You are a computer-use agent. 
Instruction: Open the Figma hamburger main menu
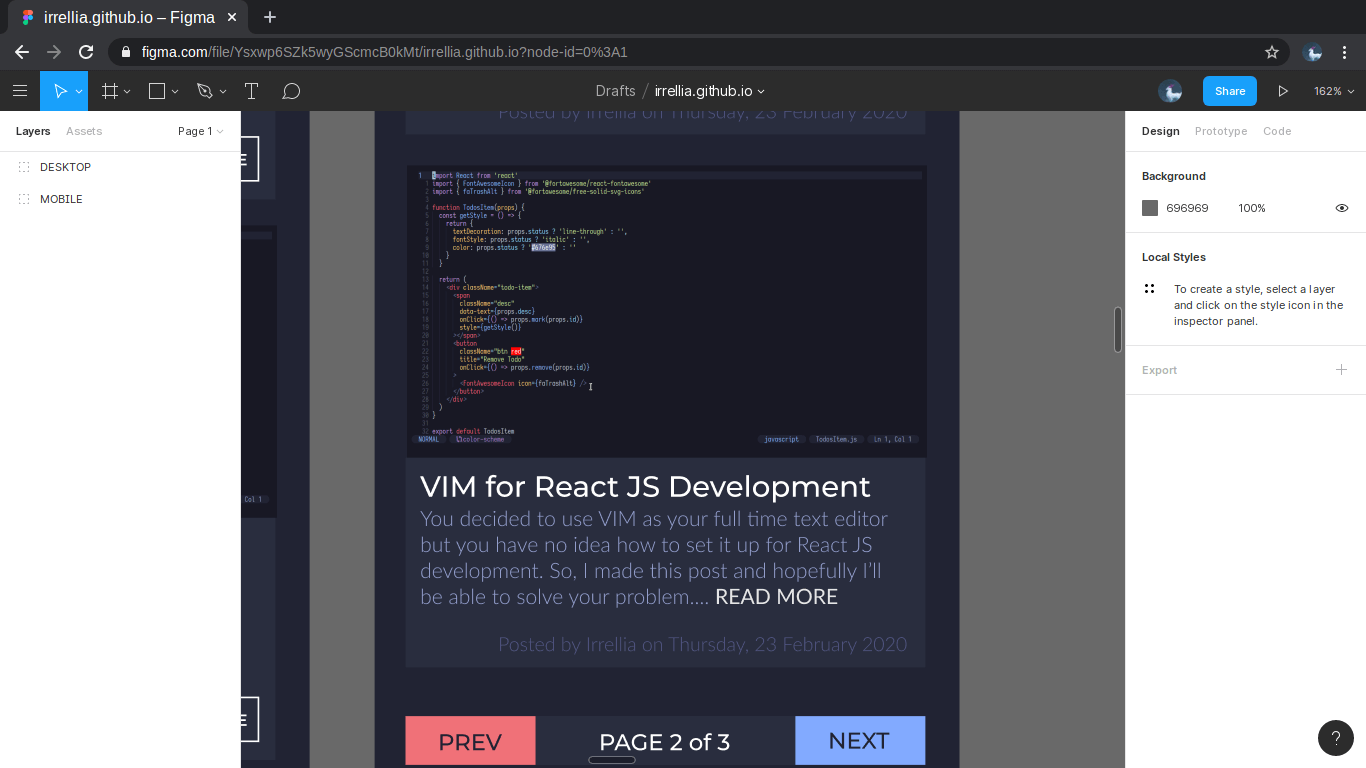pos(20,91)
